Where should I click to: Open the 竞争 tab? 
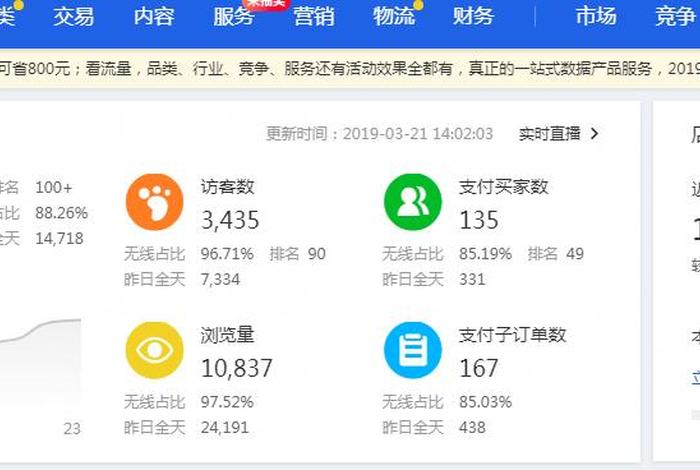(676, 17)
